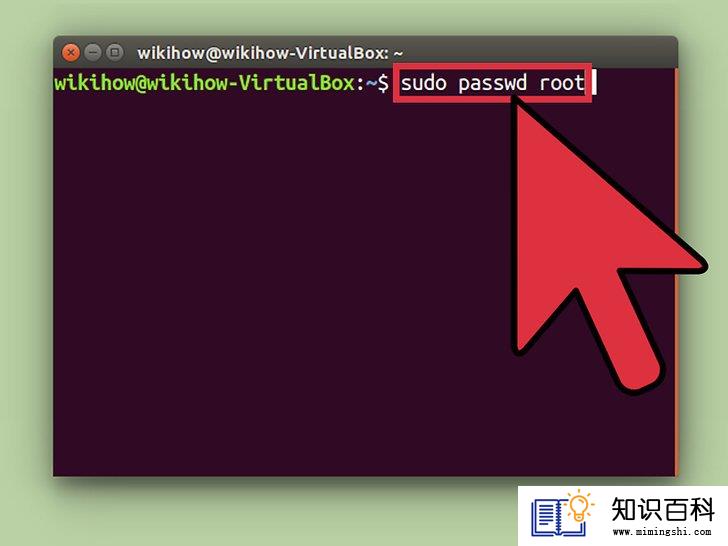Click the word passwd in the command

[493, 85]
